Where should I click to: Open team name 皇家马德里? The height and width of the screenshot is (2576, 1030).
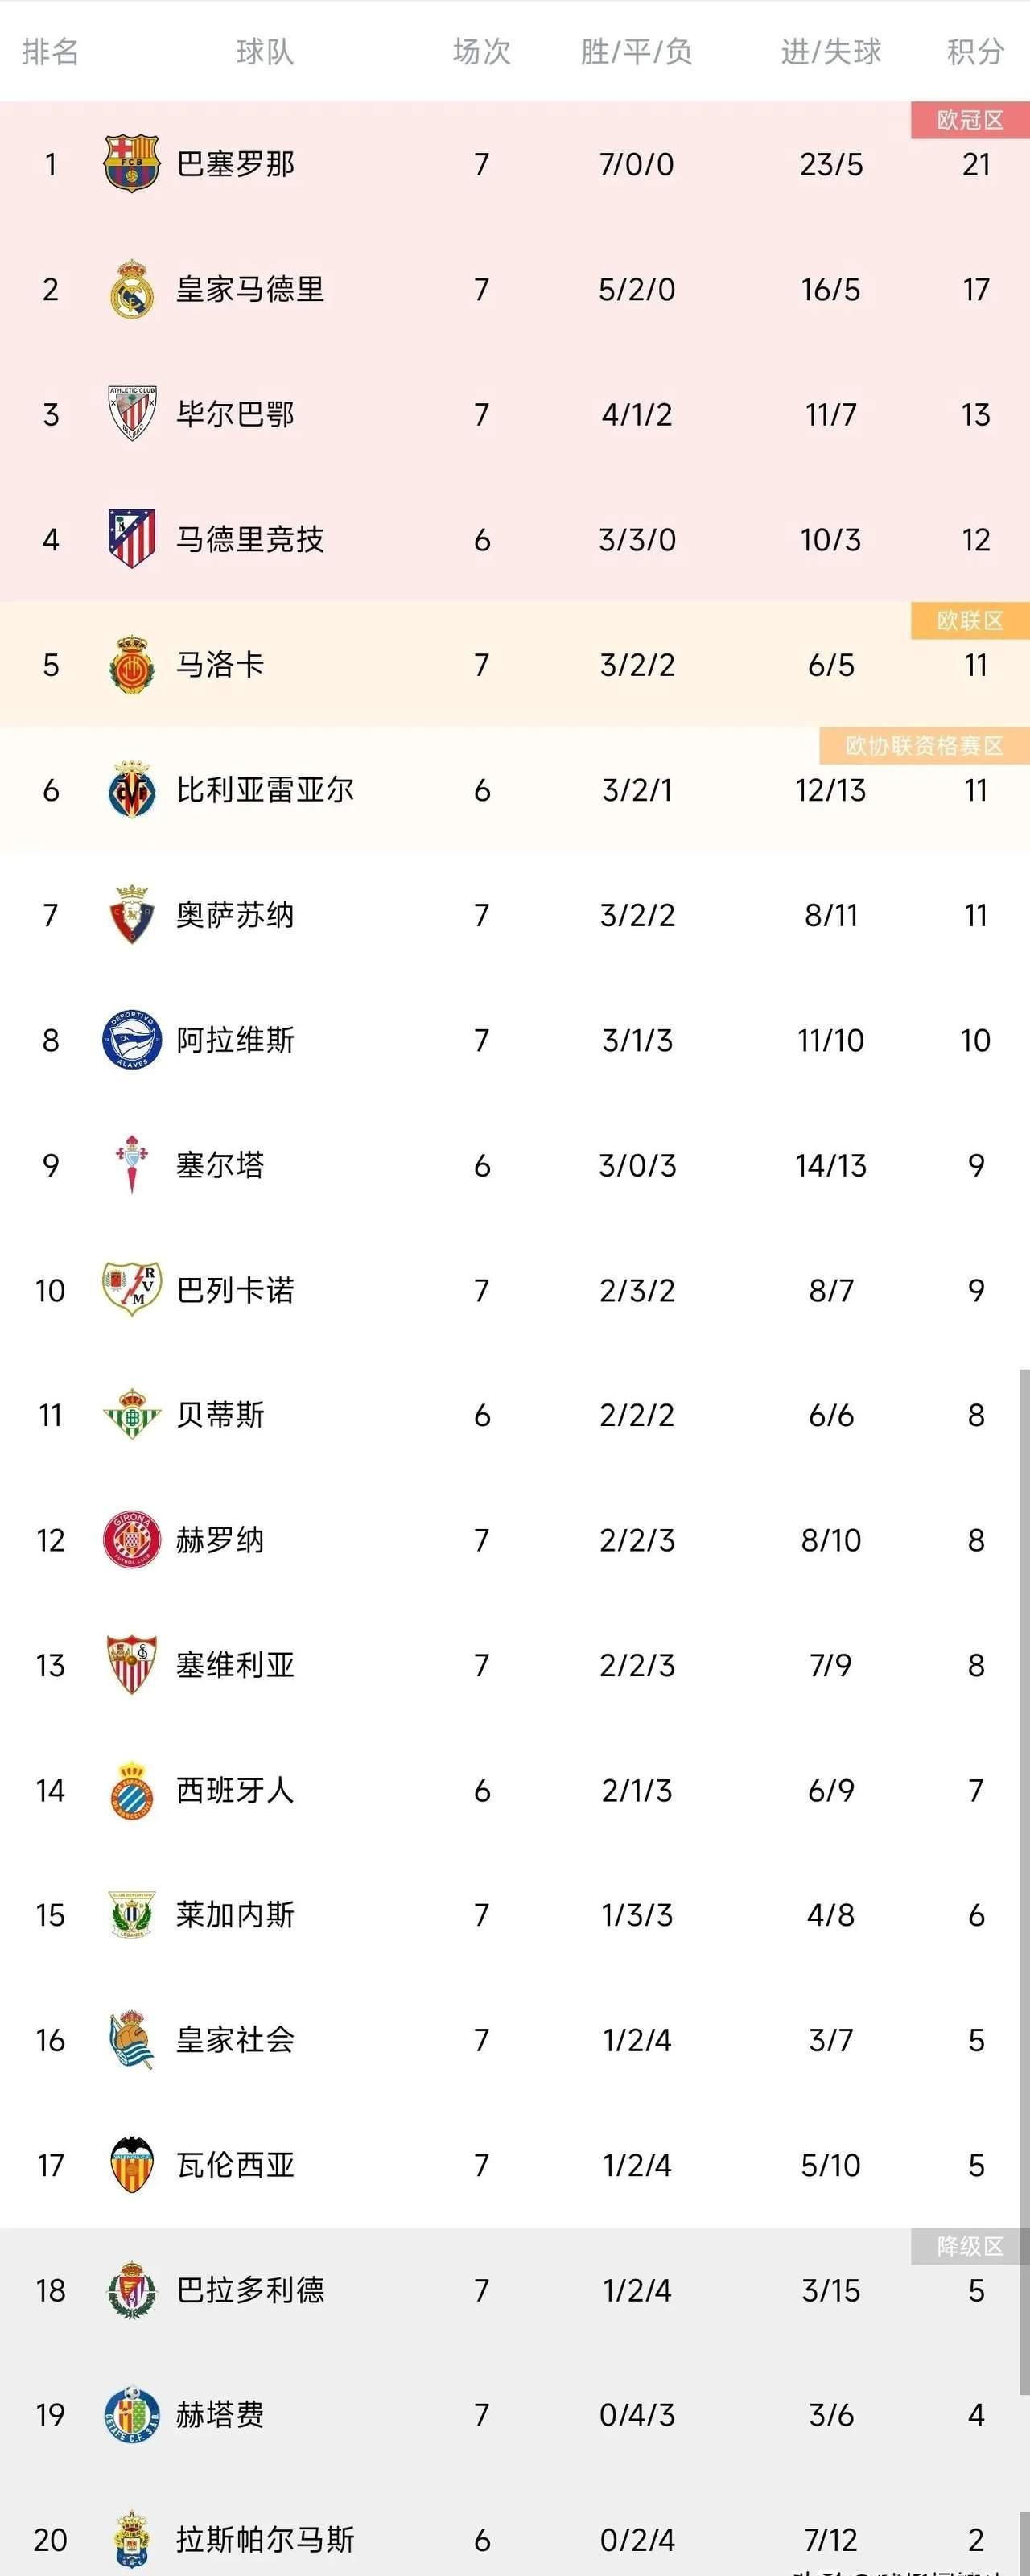tap(250, 289)
